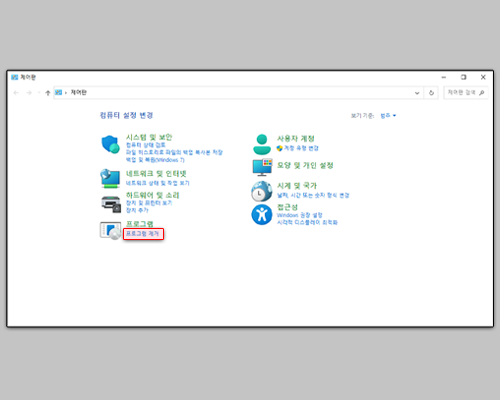
Task: Click the date, time, number format link
Action: (313, 195)
